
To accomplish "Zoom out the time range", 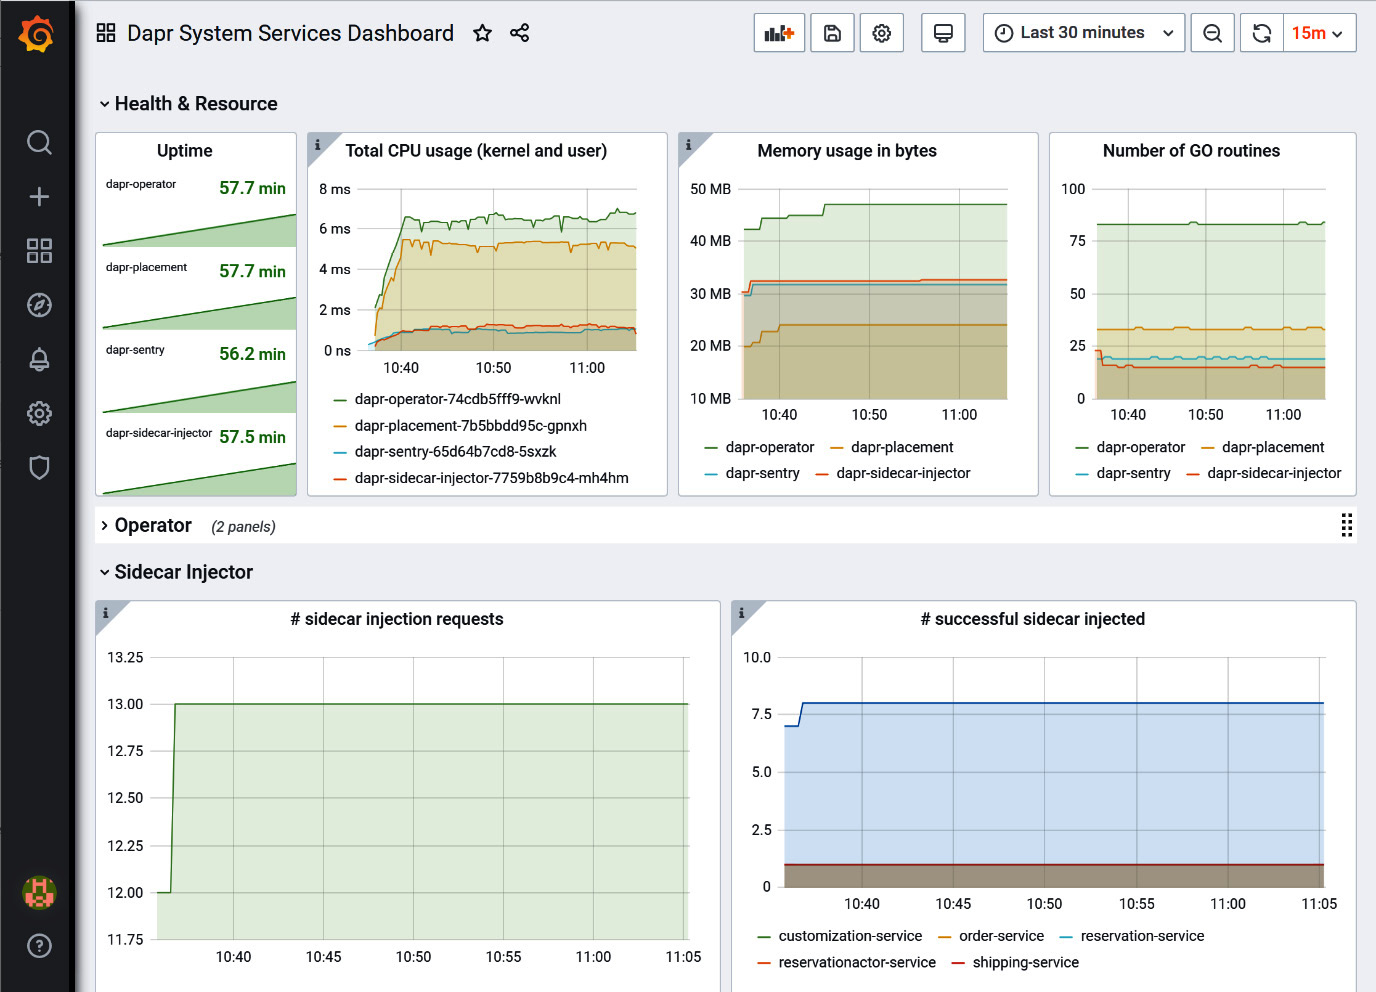I will pos(1212,33).
